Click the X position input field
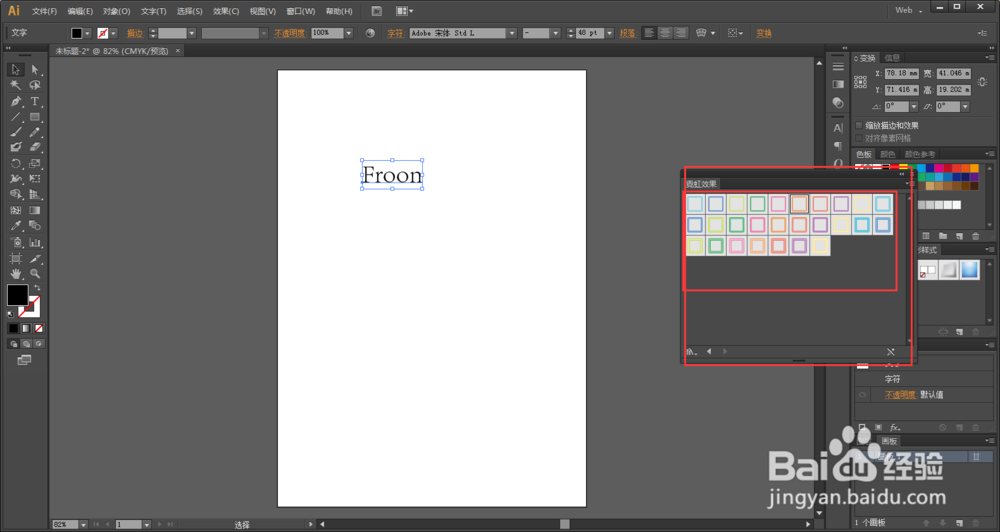Image resolution: width=1000 pixels, height=532 pixels. point(902,73)
